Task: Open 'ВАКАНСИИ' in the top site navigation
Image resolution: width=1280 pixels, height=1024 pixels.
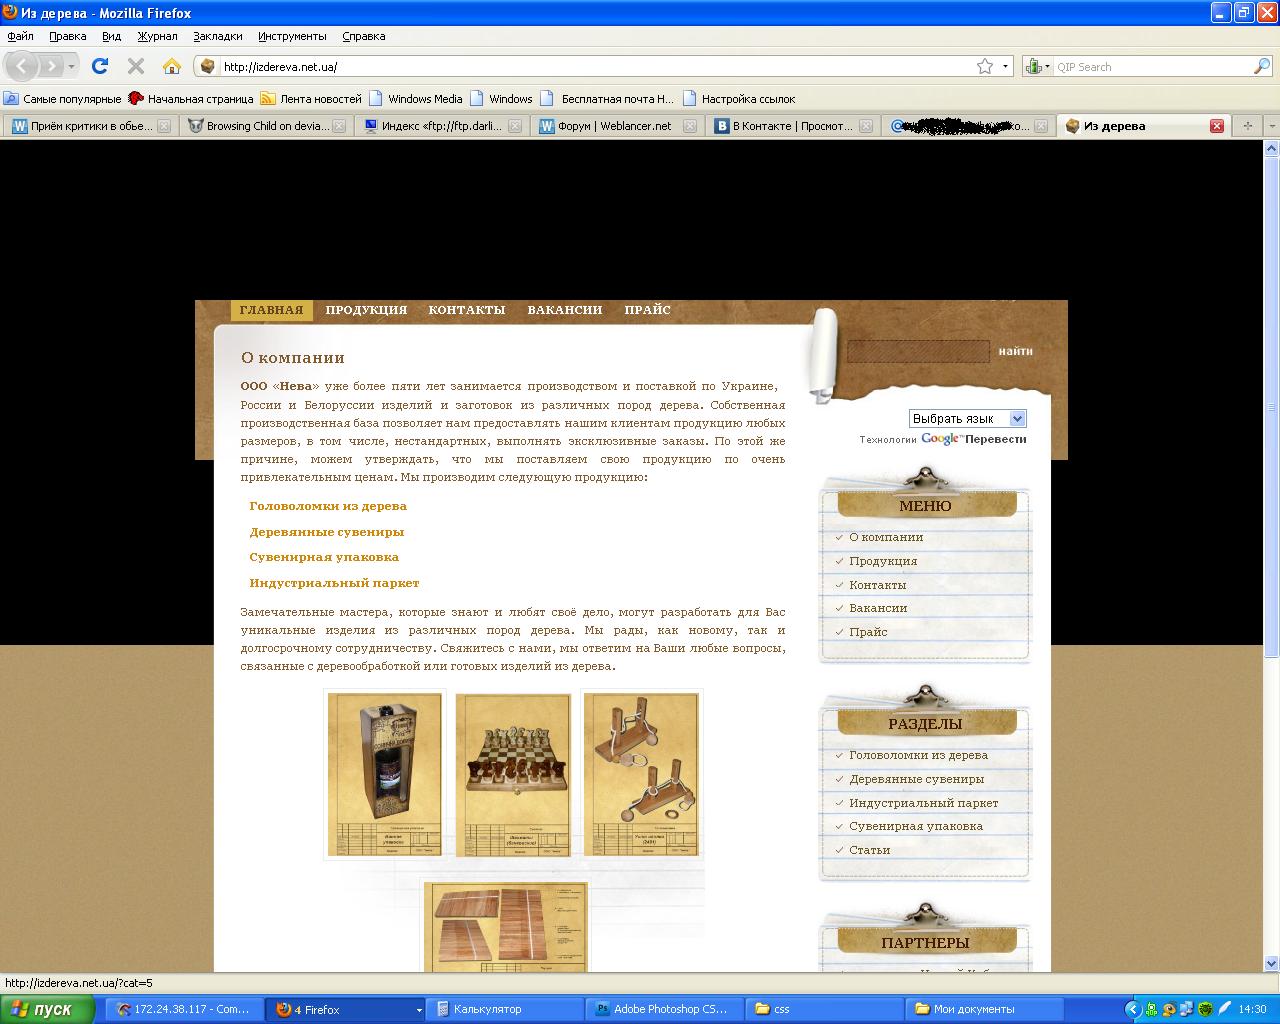Action: (x=565, y=310)
